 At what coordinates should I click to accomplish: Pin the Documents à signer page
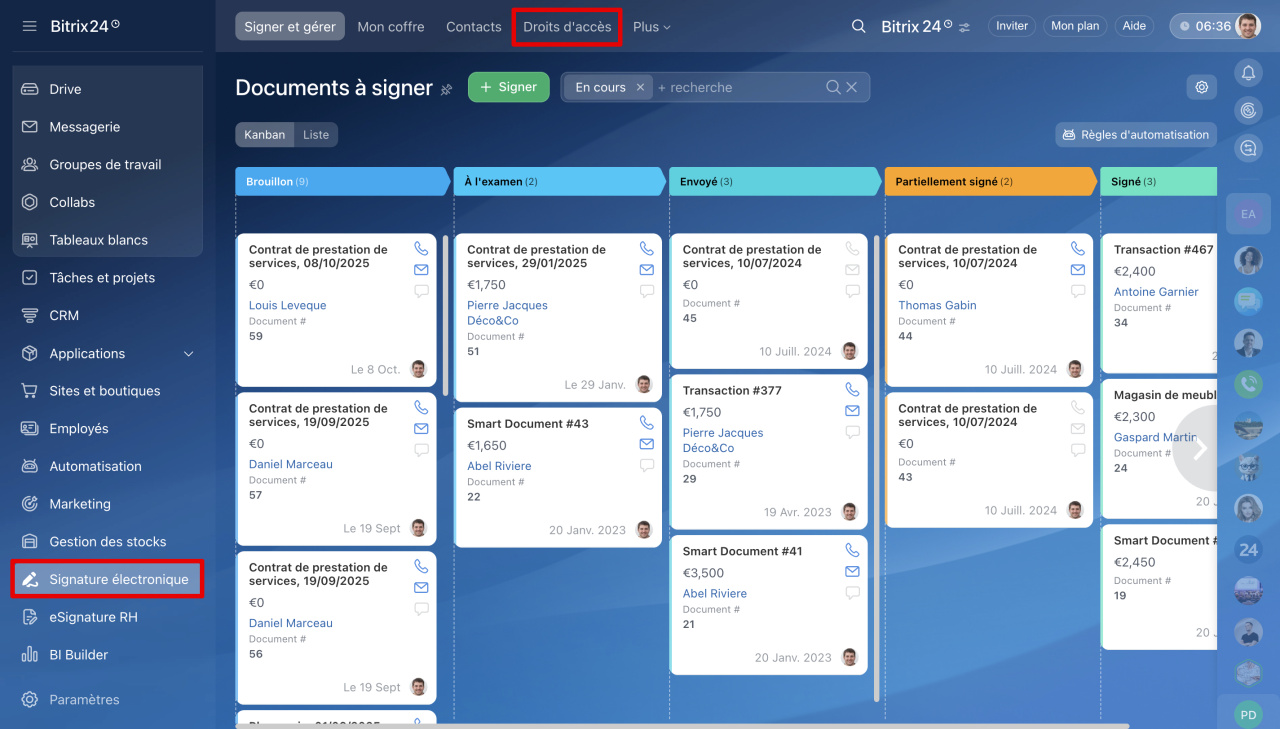coord(447,90)
